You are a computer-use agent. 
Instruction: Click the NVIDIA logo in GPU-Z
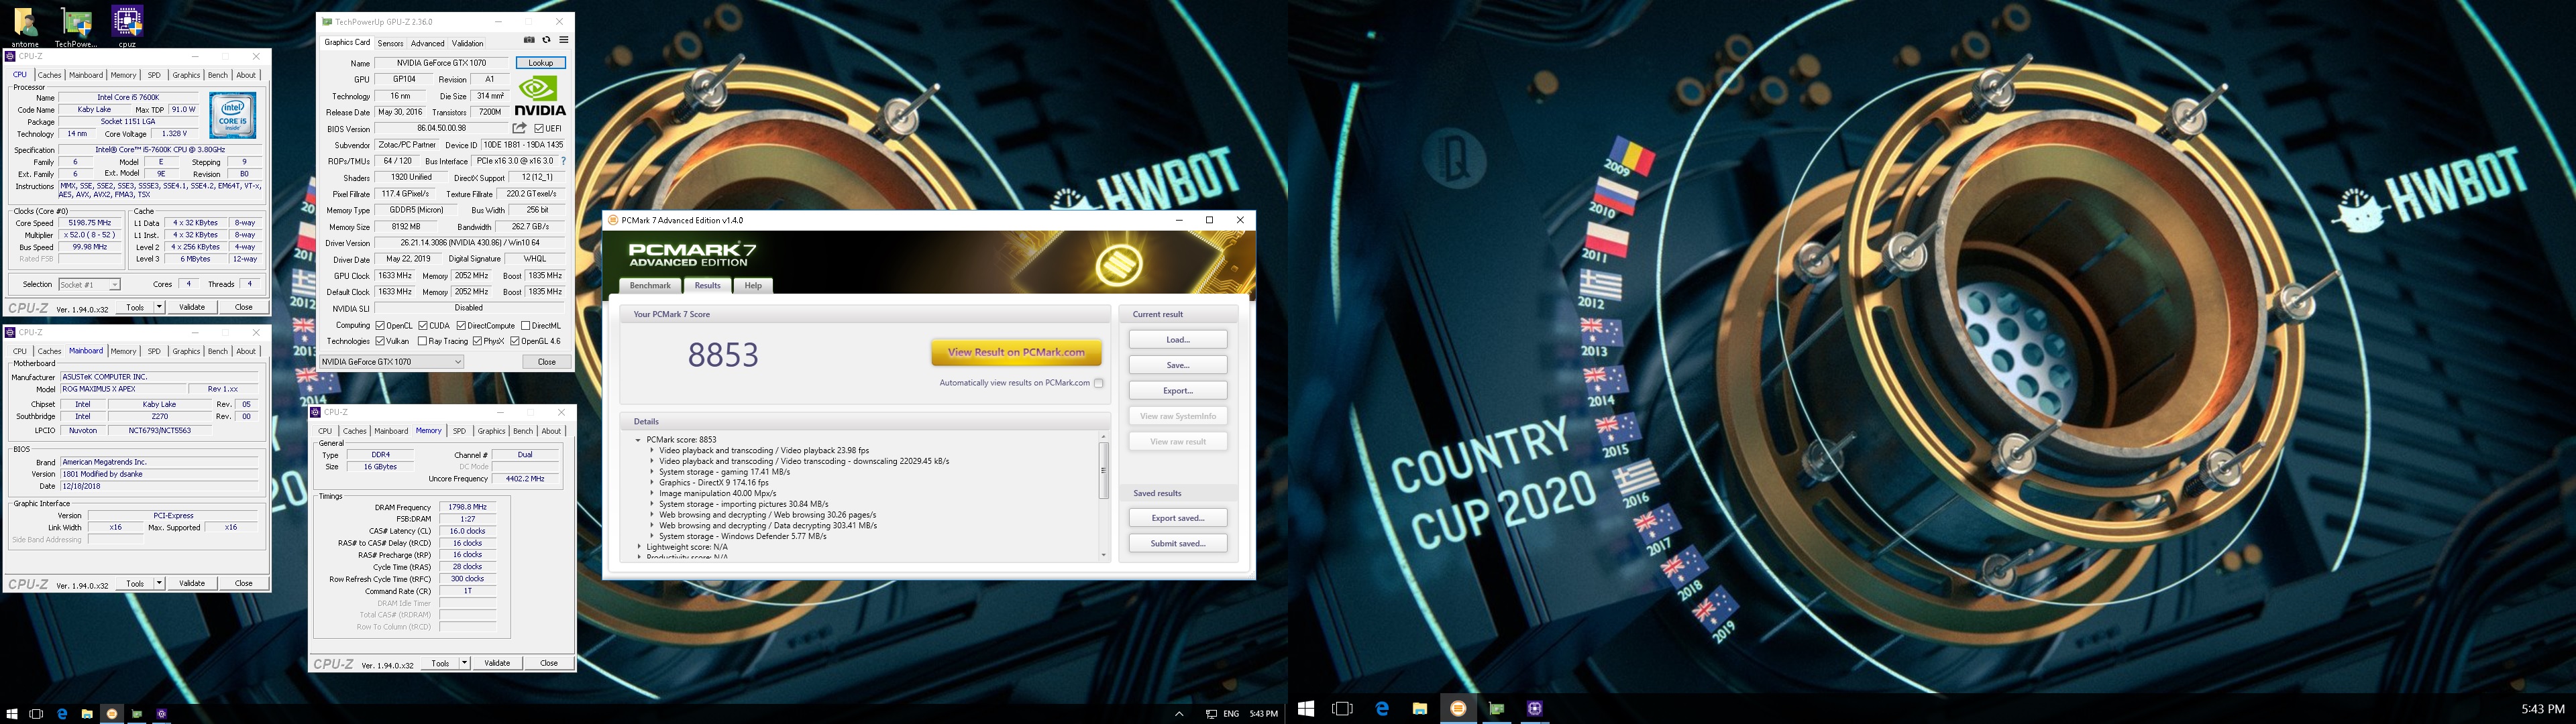click(540, 96)
